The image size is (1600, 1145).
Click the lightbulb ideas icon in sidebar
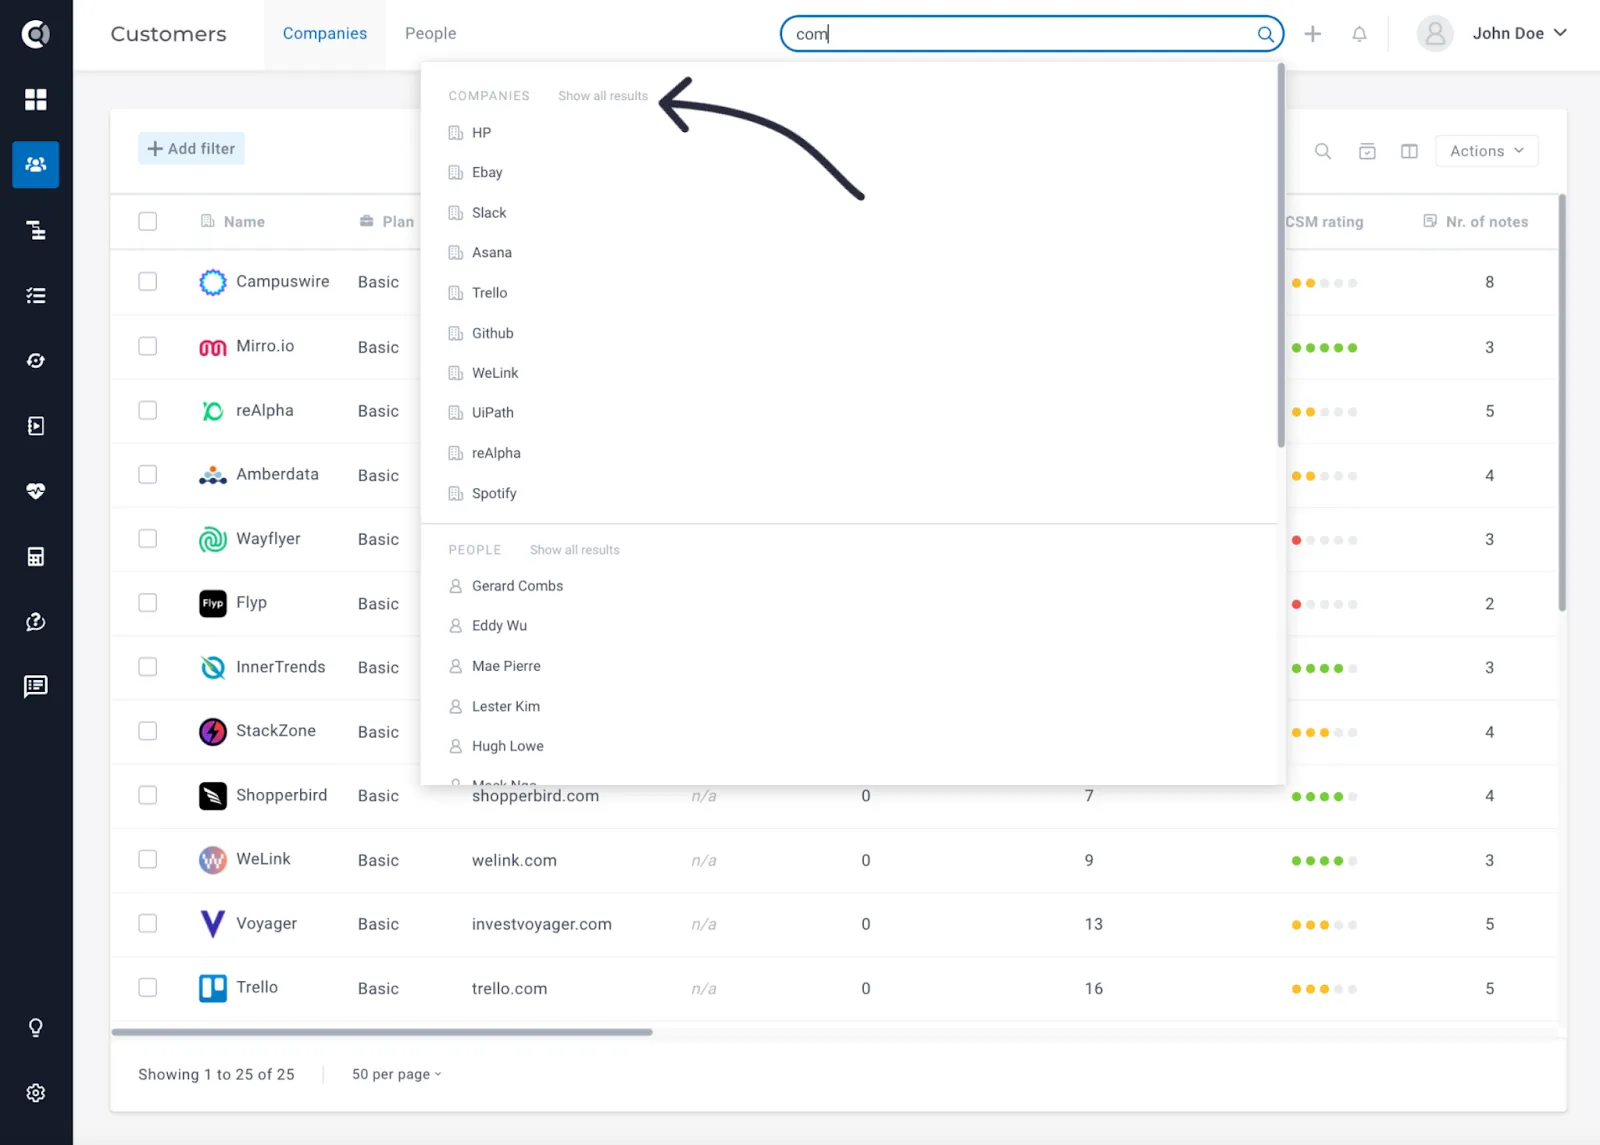pyautogui.click(x=36, y=1027)
